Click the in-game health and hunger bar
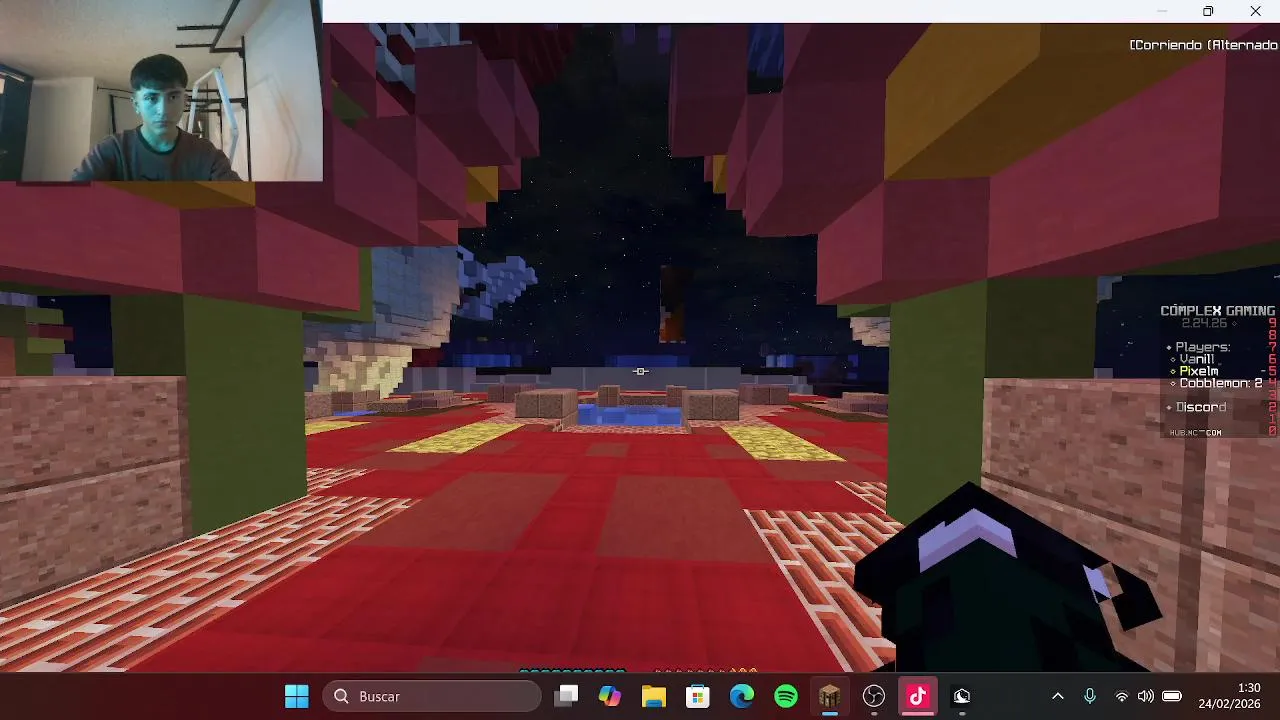Image resolution: width=1280 pixels, height=720 pixels. pos(638,670)
